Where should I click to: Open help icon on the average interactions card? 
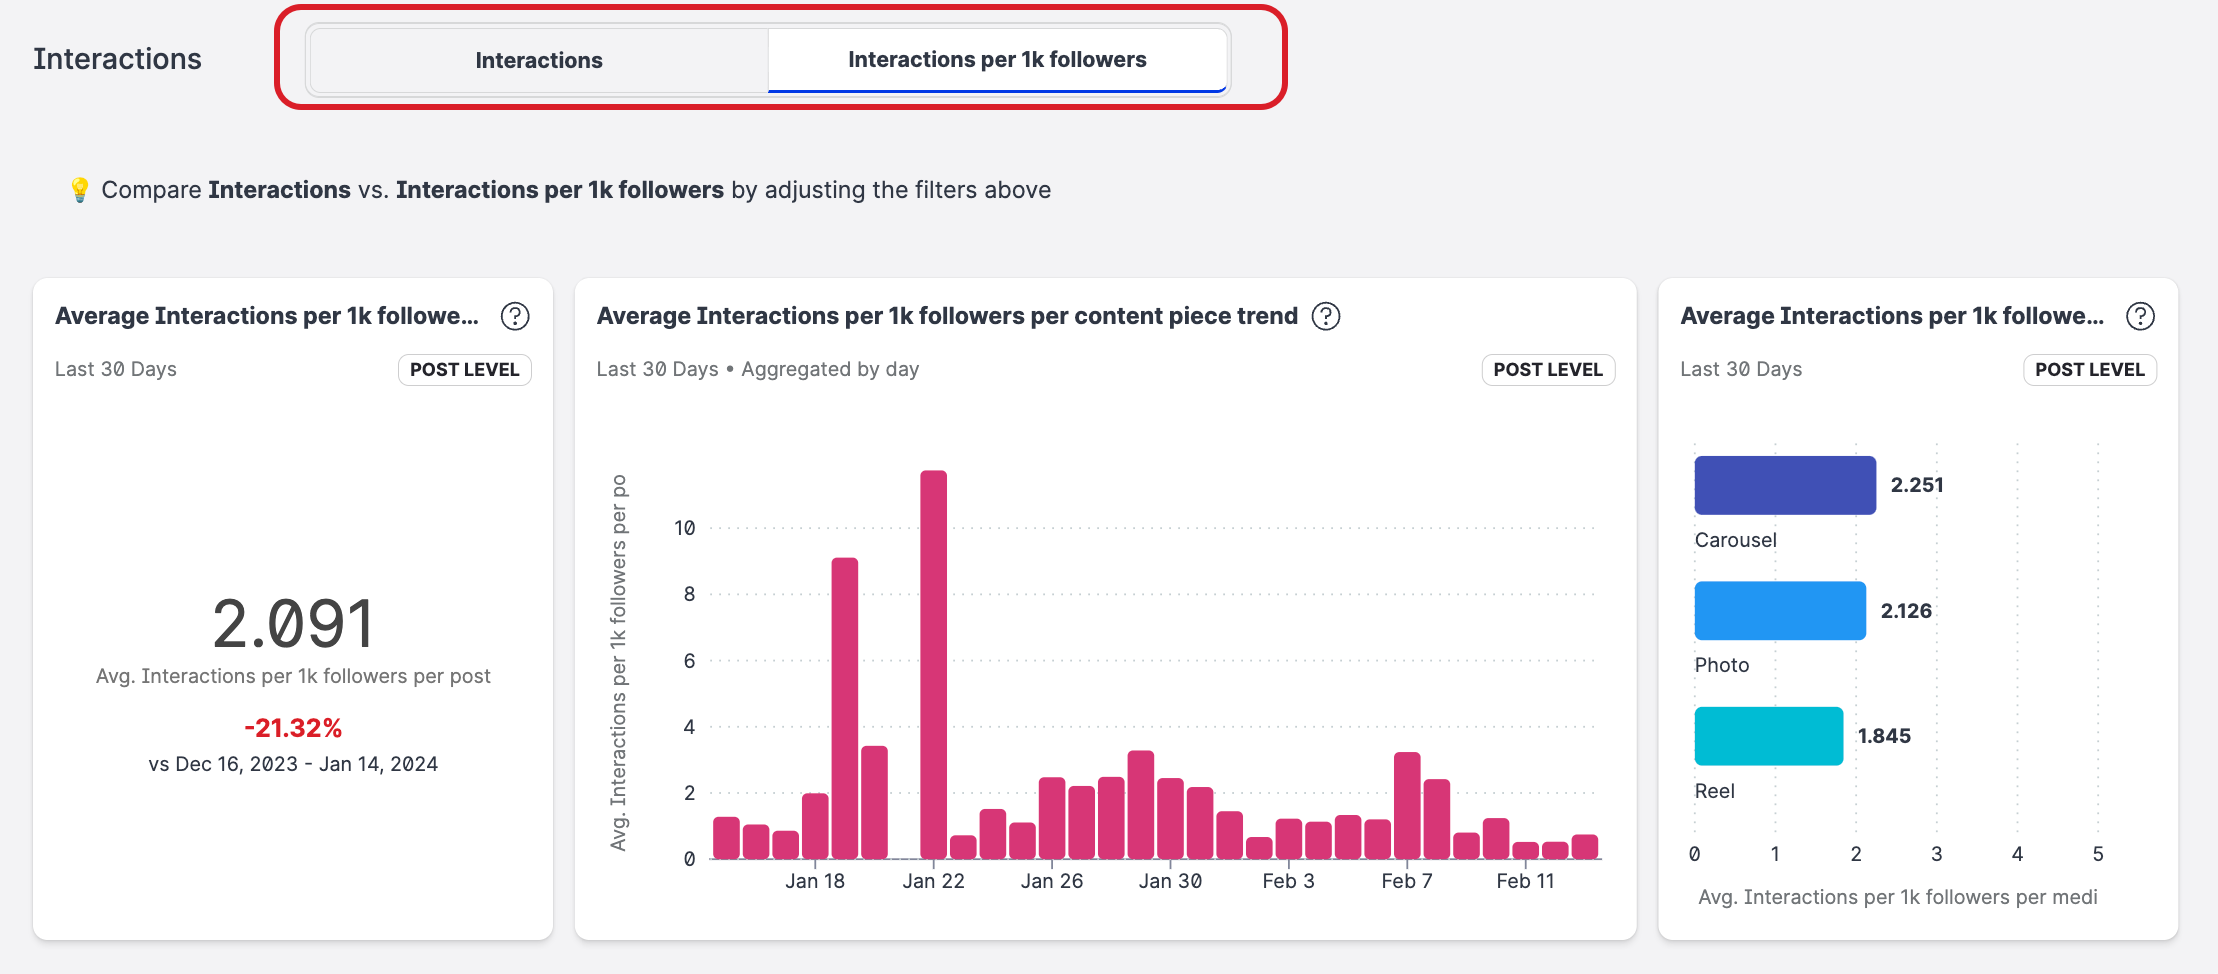click(x=515, y=316)
